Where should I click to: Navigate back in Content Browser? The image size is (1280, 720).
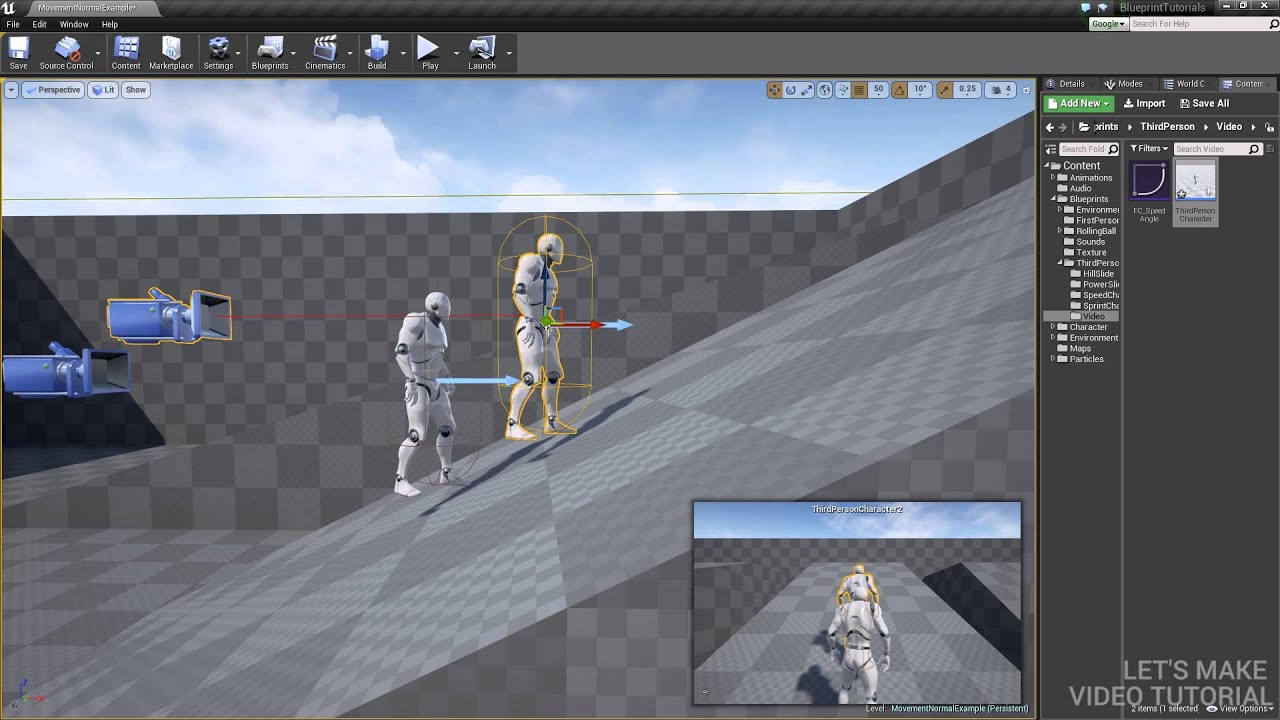click(x=1050, y=127)
